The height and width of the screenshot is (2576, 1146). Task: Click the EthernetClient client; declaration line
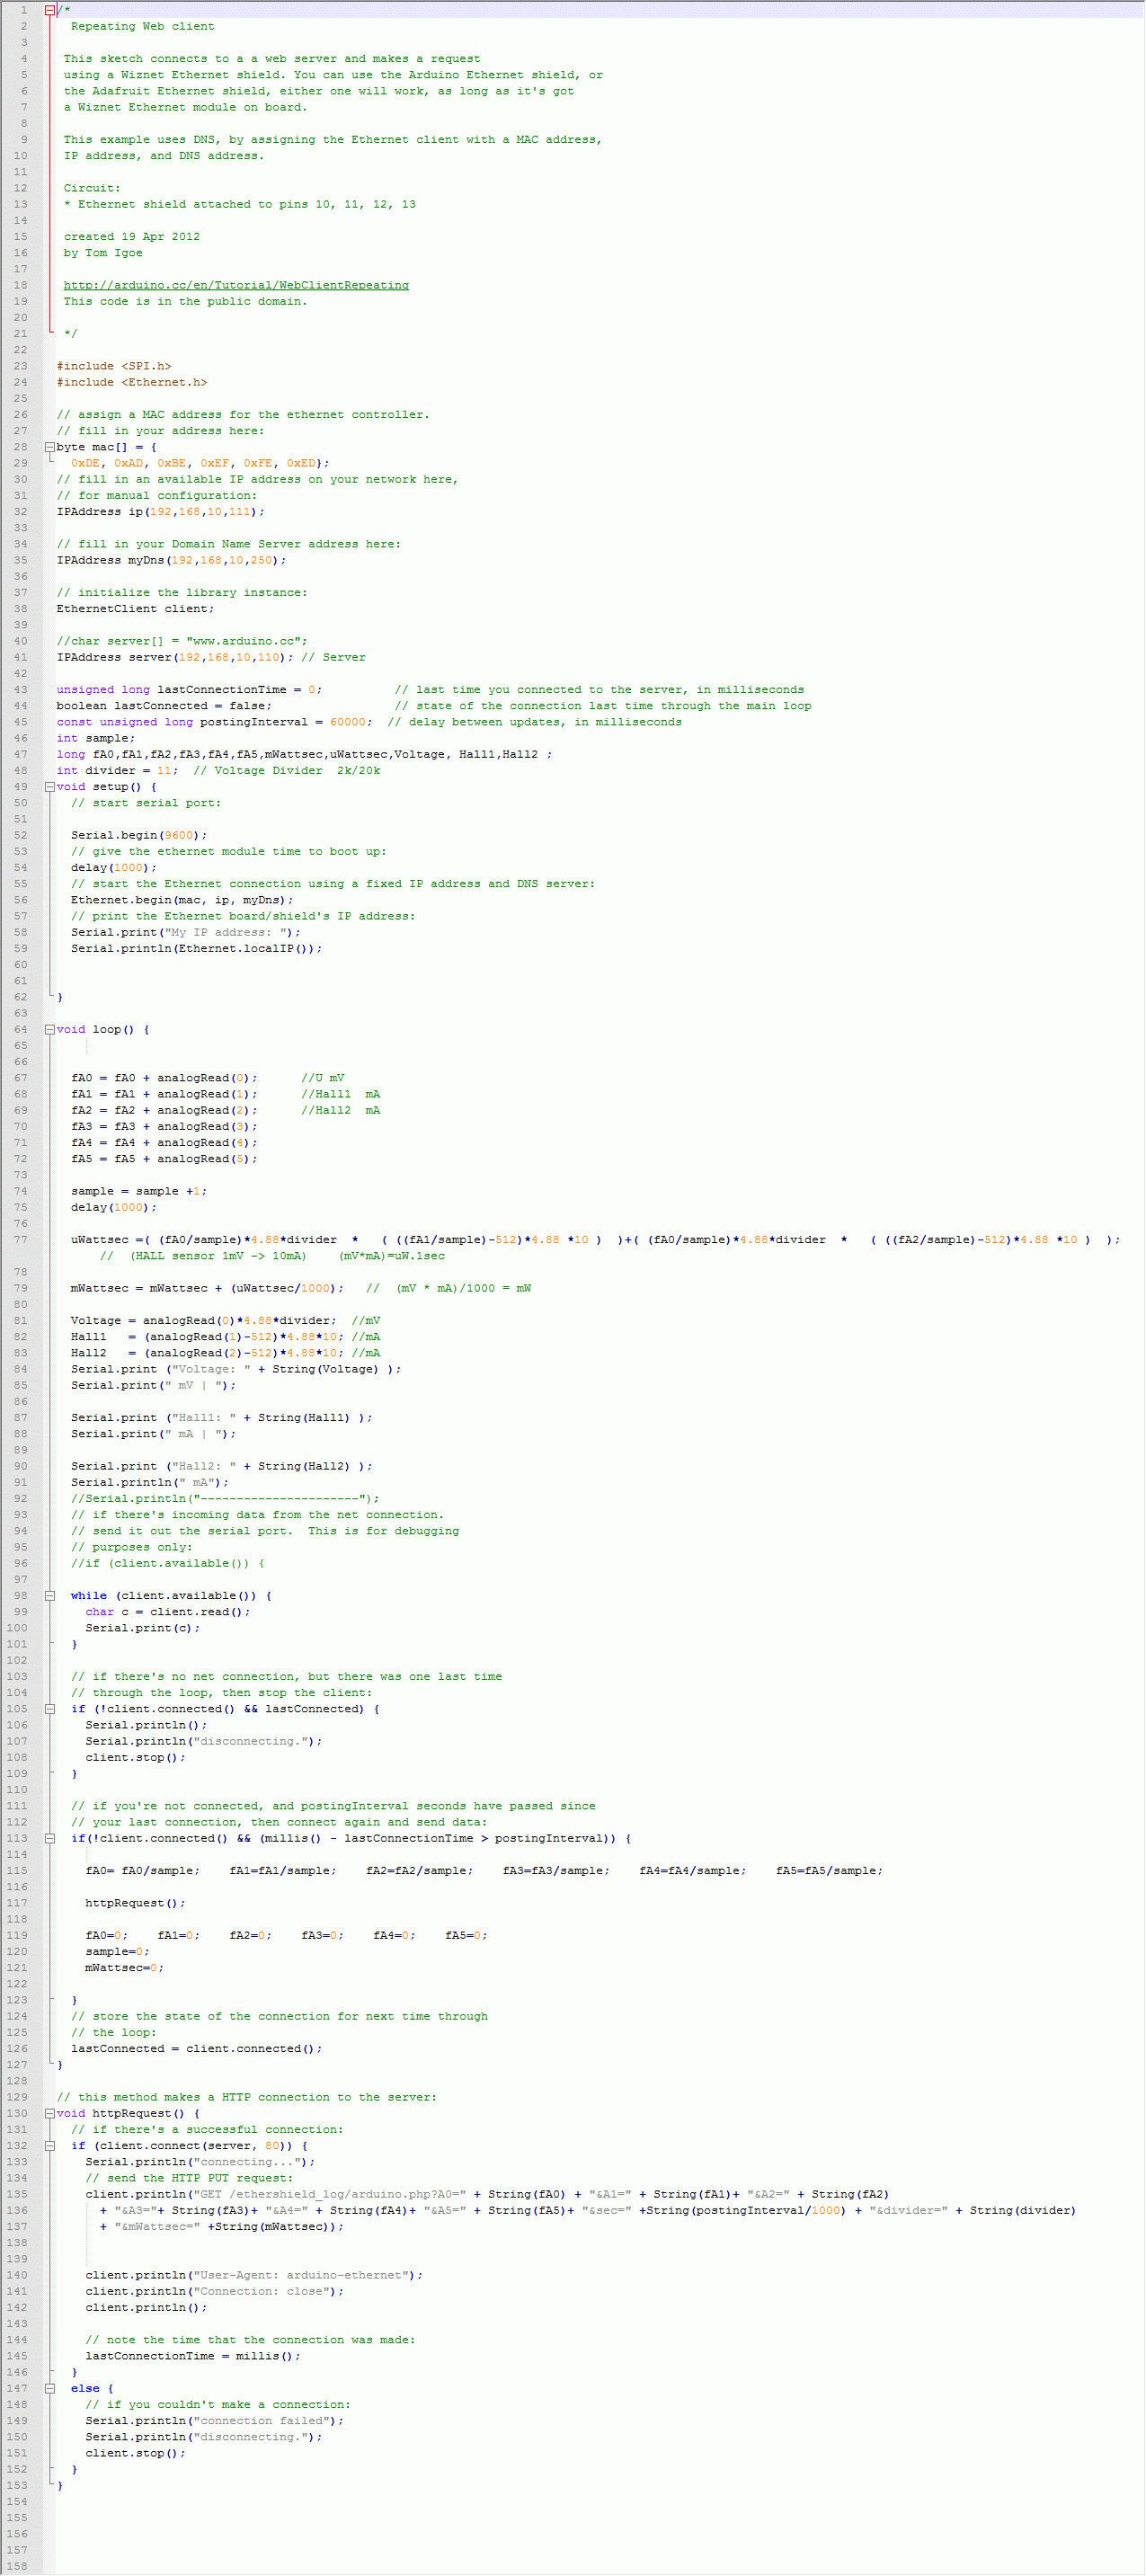tap(135, 608)
